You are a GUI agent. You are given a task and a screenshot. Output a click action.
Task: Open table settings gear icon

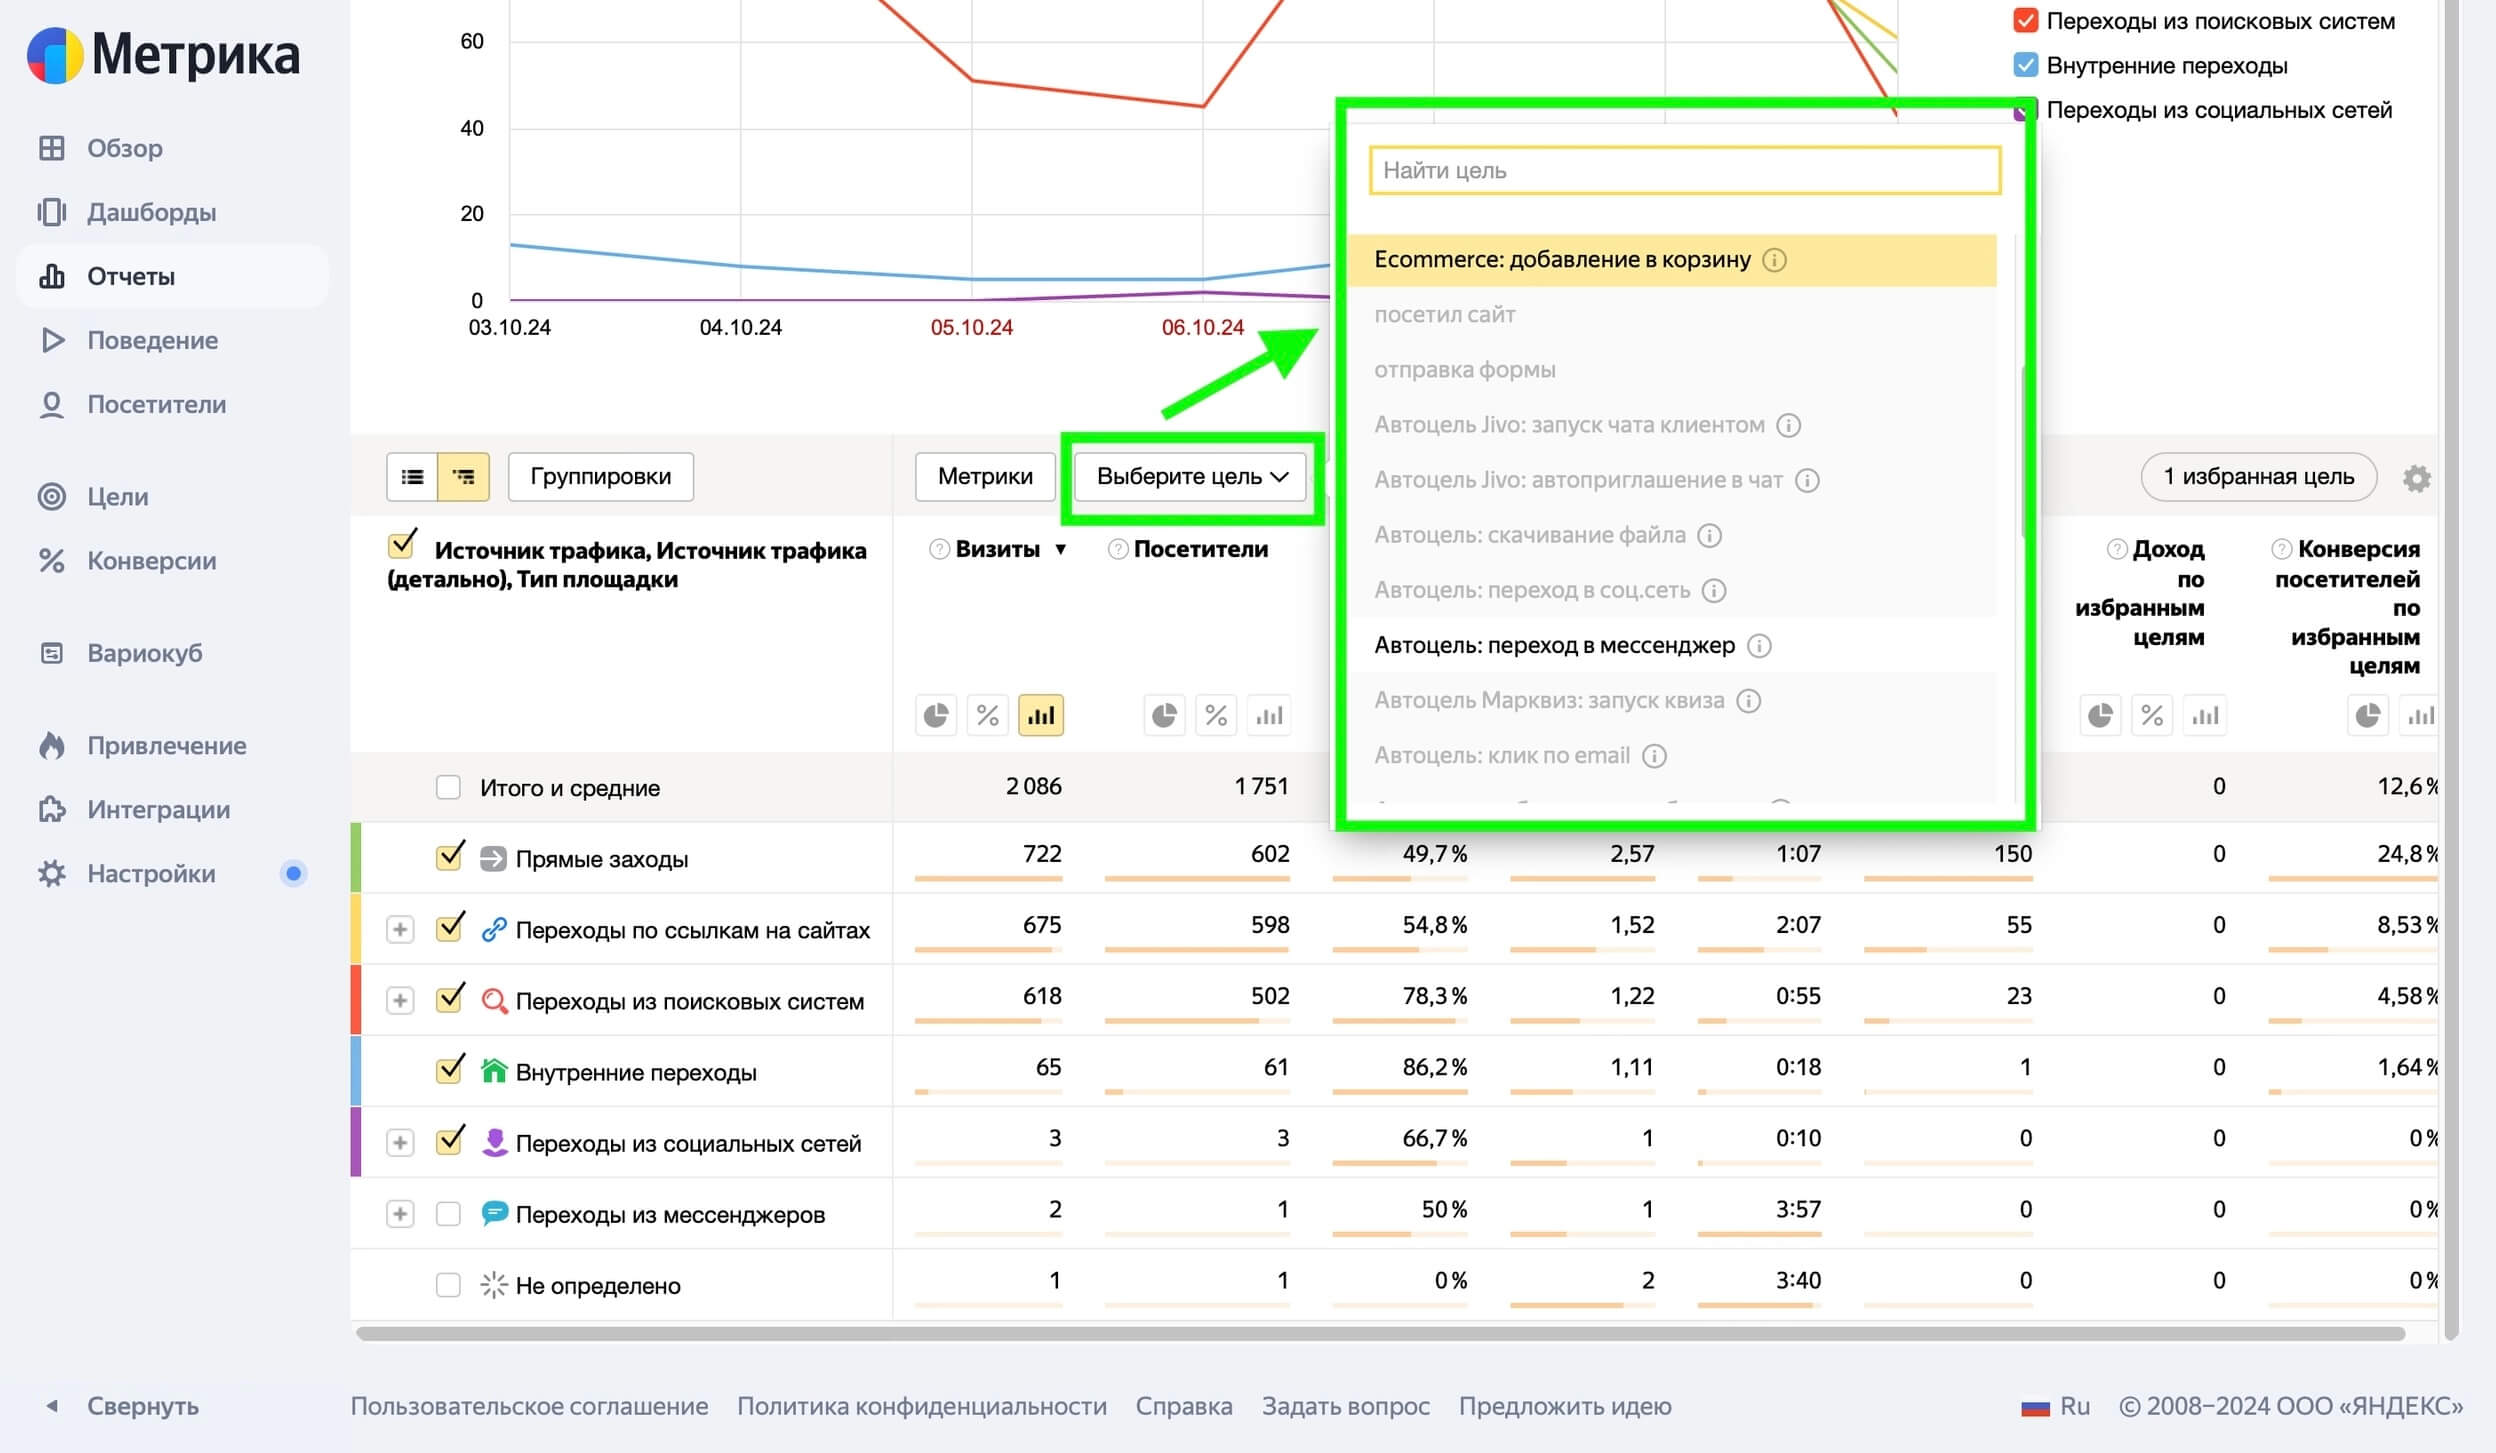pyautogui.click(x=2416, y=478)
